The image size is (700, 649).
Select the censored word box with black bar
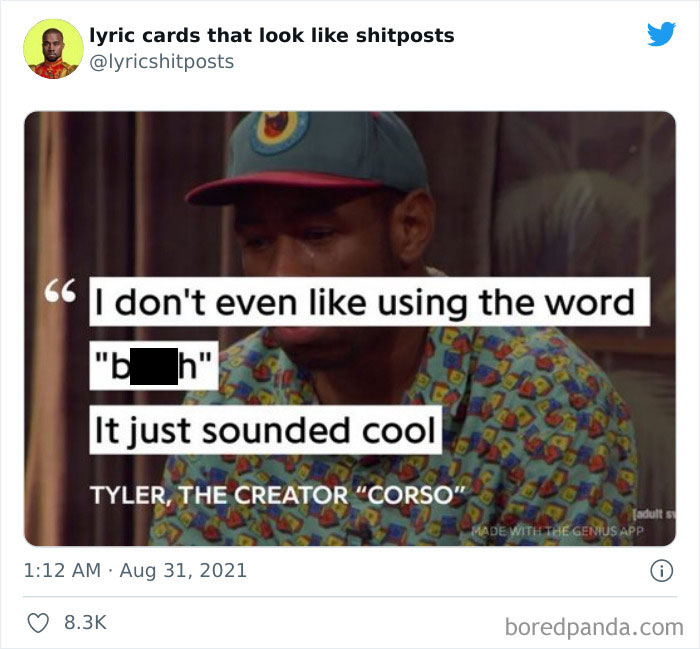pos(154,366)
